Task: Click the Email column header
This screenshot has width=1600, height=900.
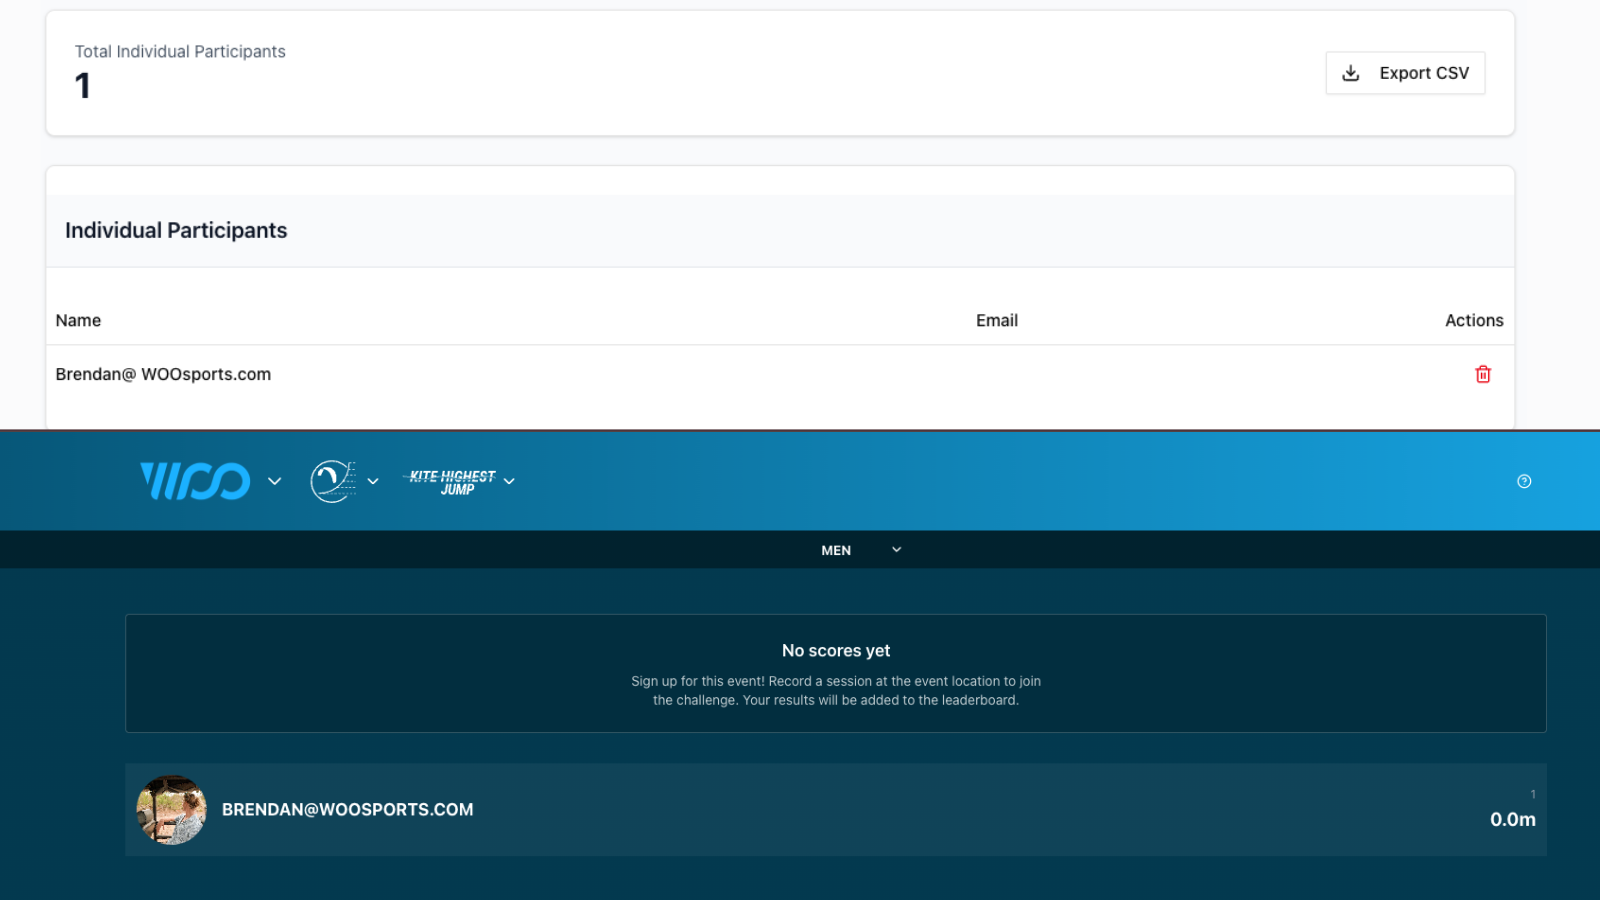Action: coord(997,320)
